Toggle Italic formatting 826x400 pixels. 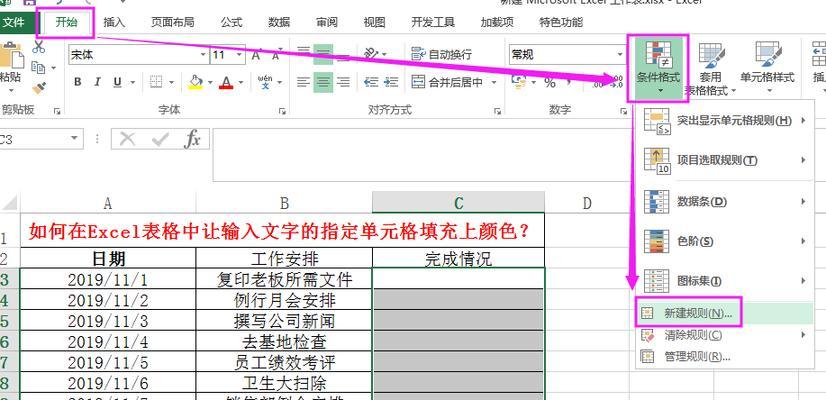(x=97, y=82)
